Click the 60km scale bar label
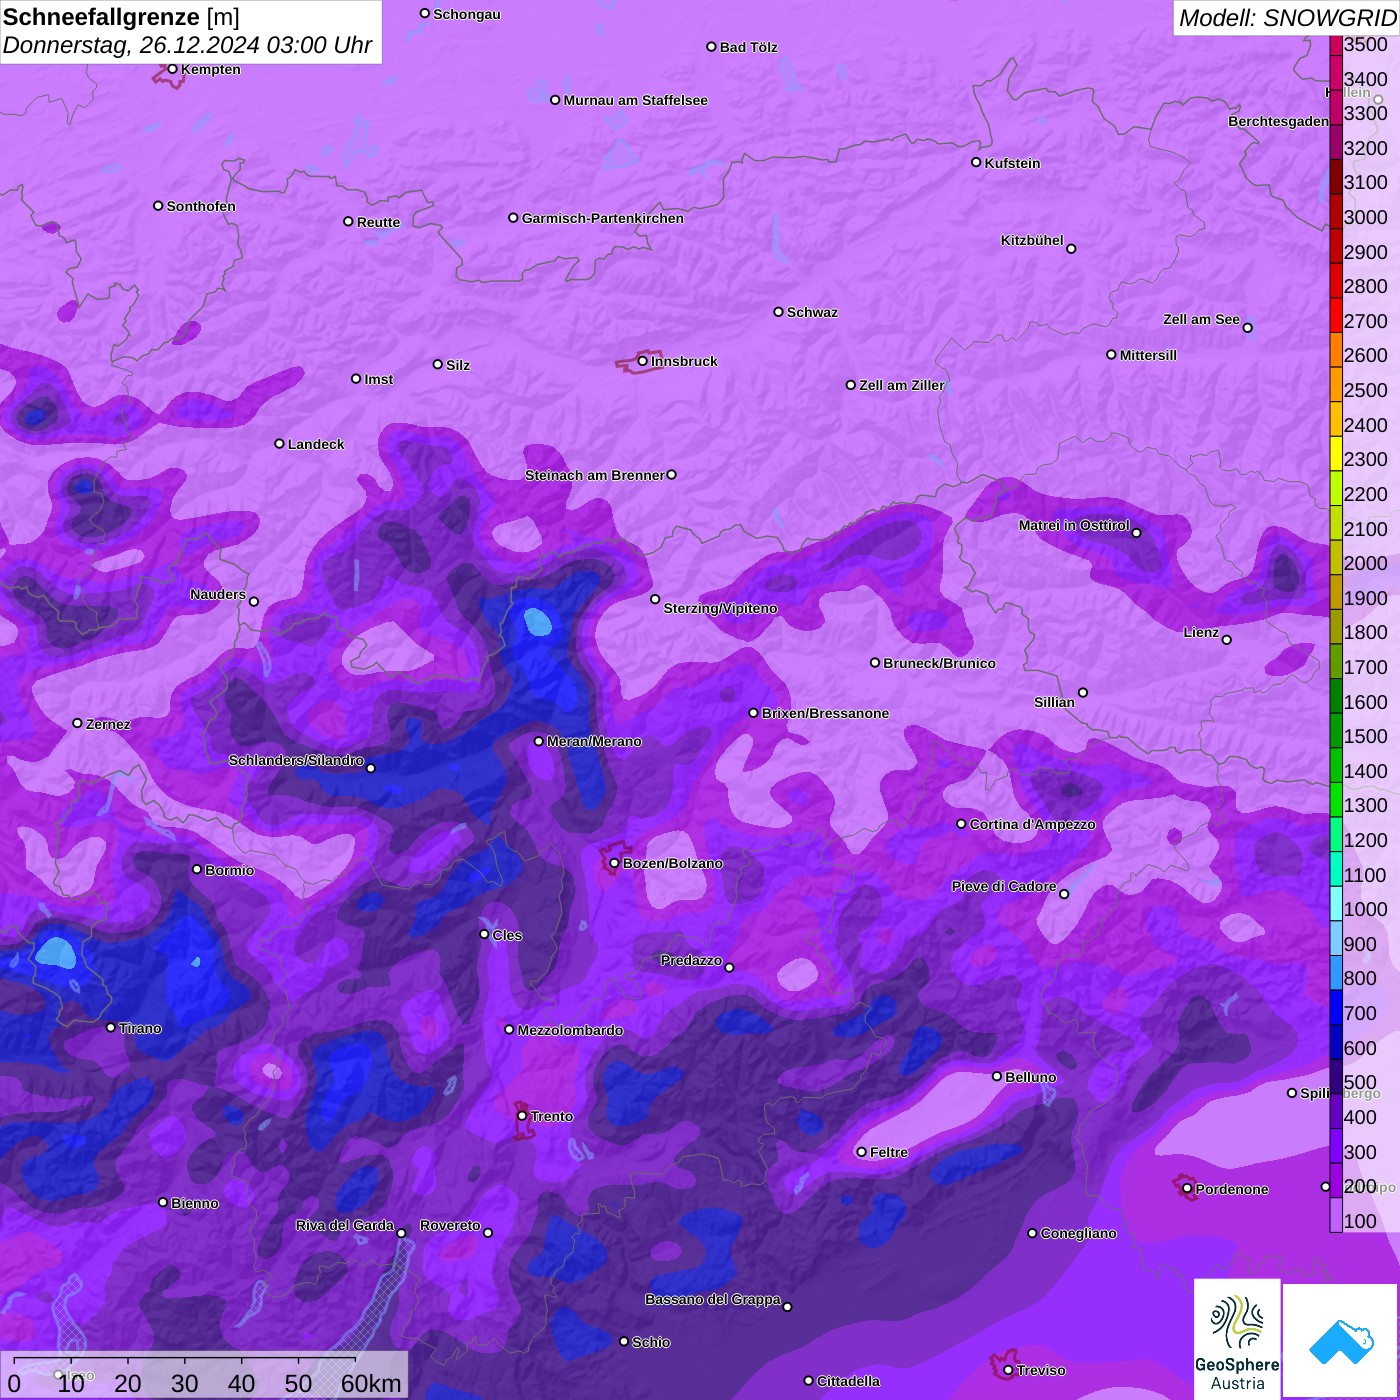Screen dimensions: 1400x1400 coord(371,1383)
